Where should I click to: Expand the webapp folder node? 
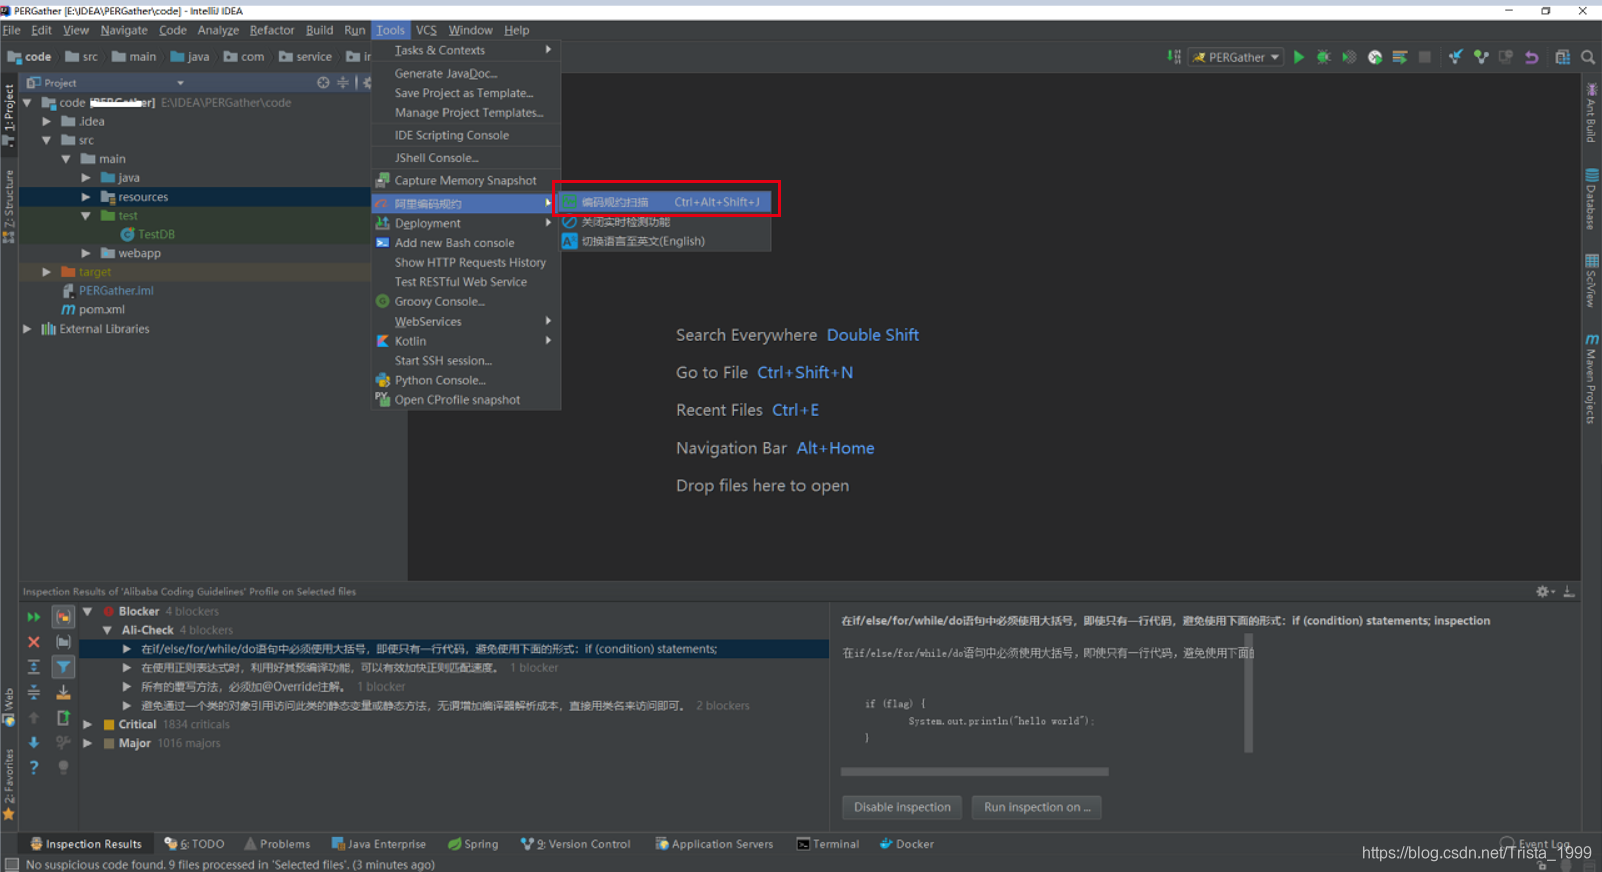pos(86,253)
